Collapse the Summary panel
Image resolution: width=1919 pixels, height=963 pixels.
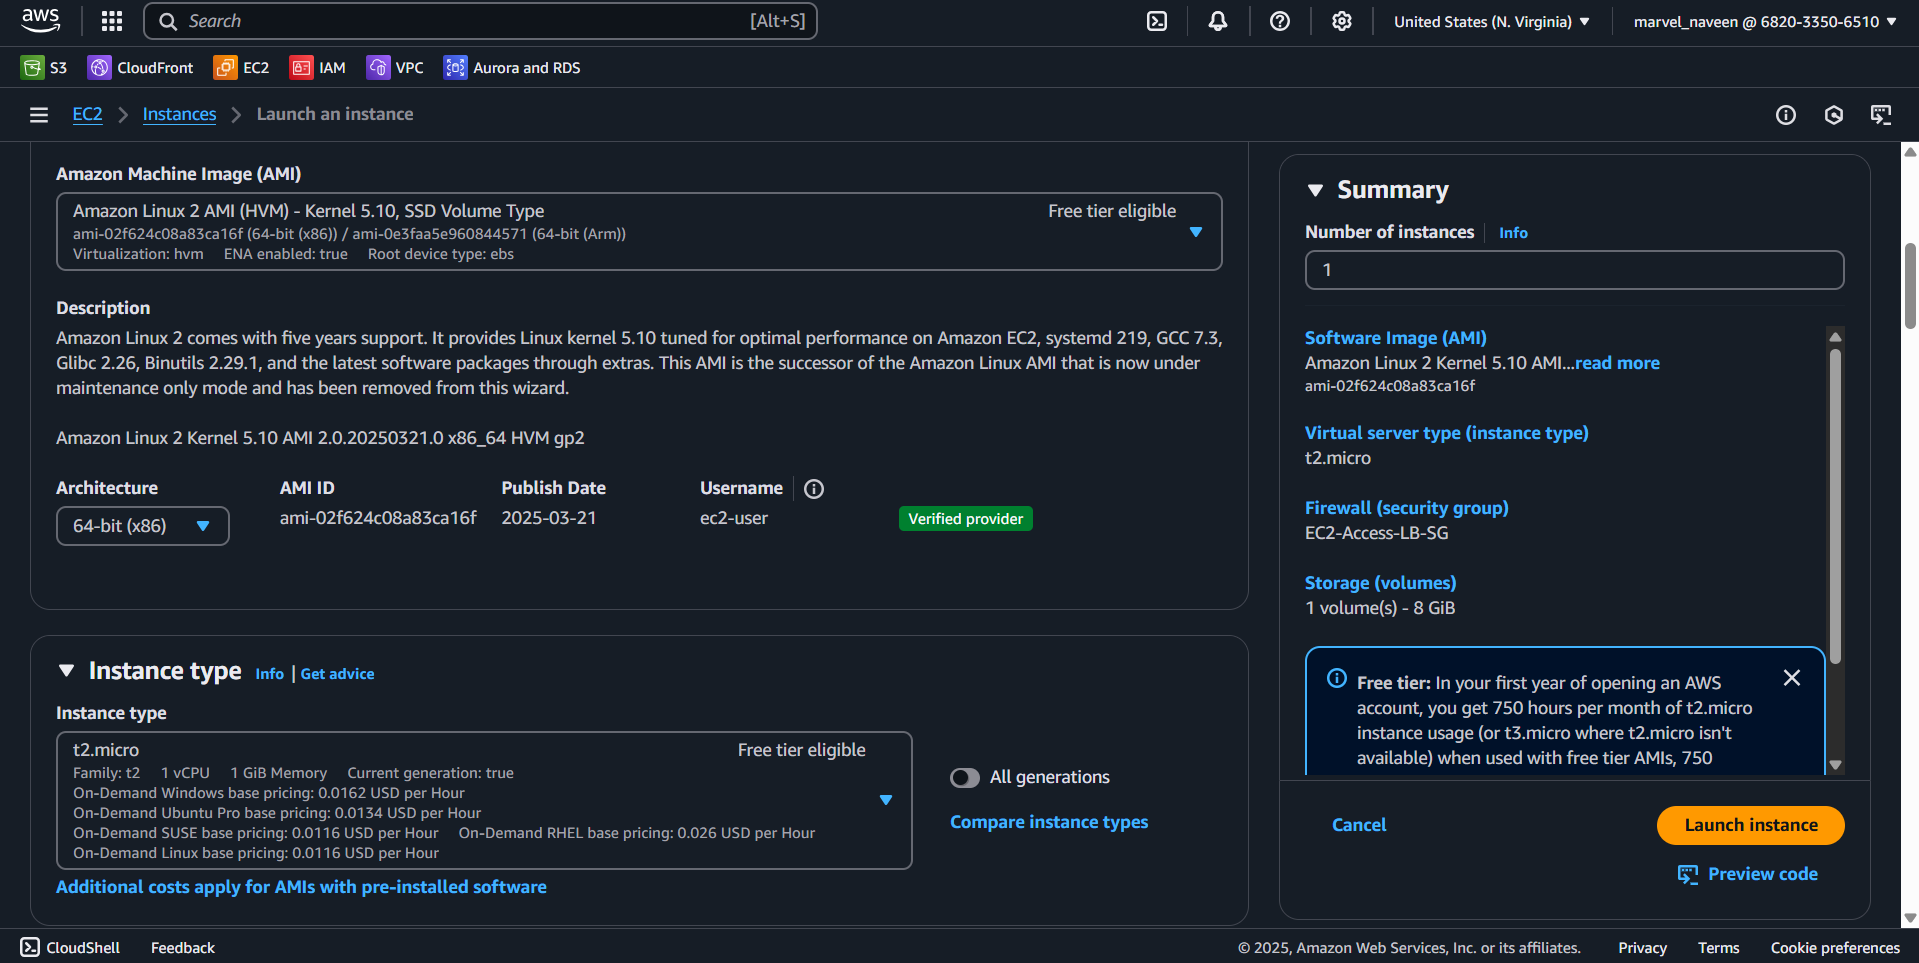1316,190
